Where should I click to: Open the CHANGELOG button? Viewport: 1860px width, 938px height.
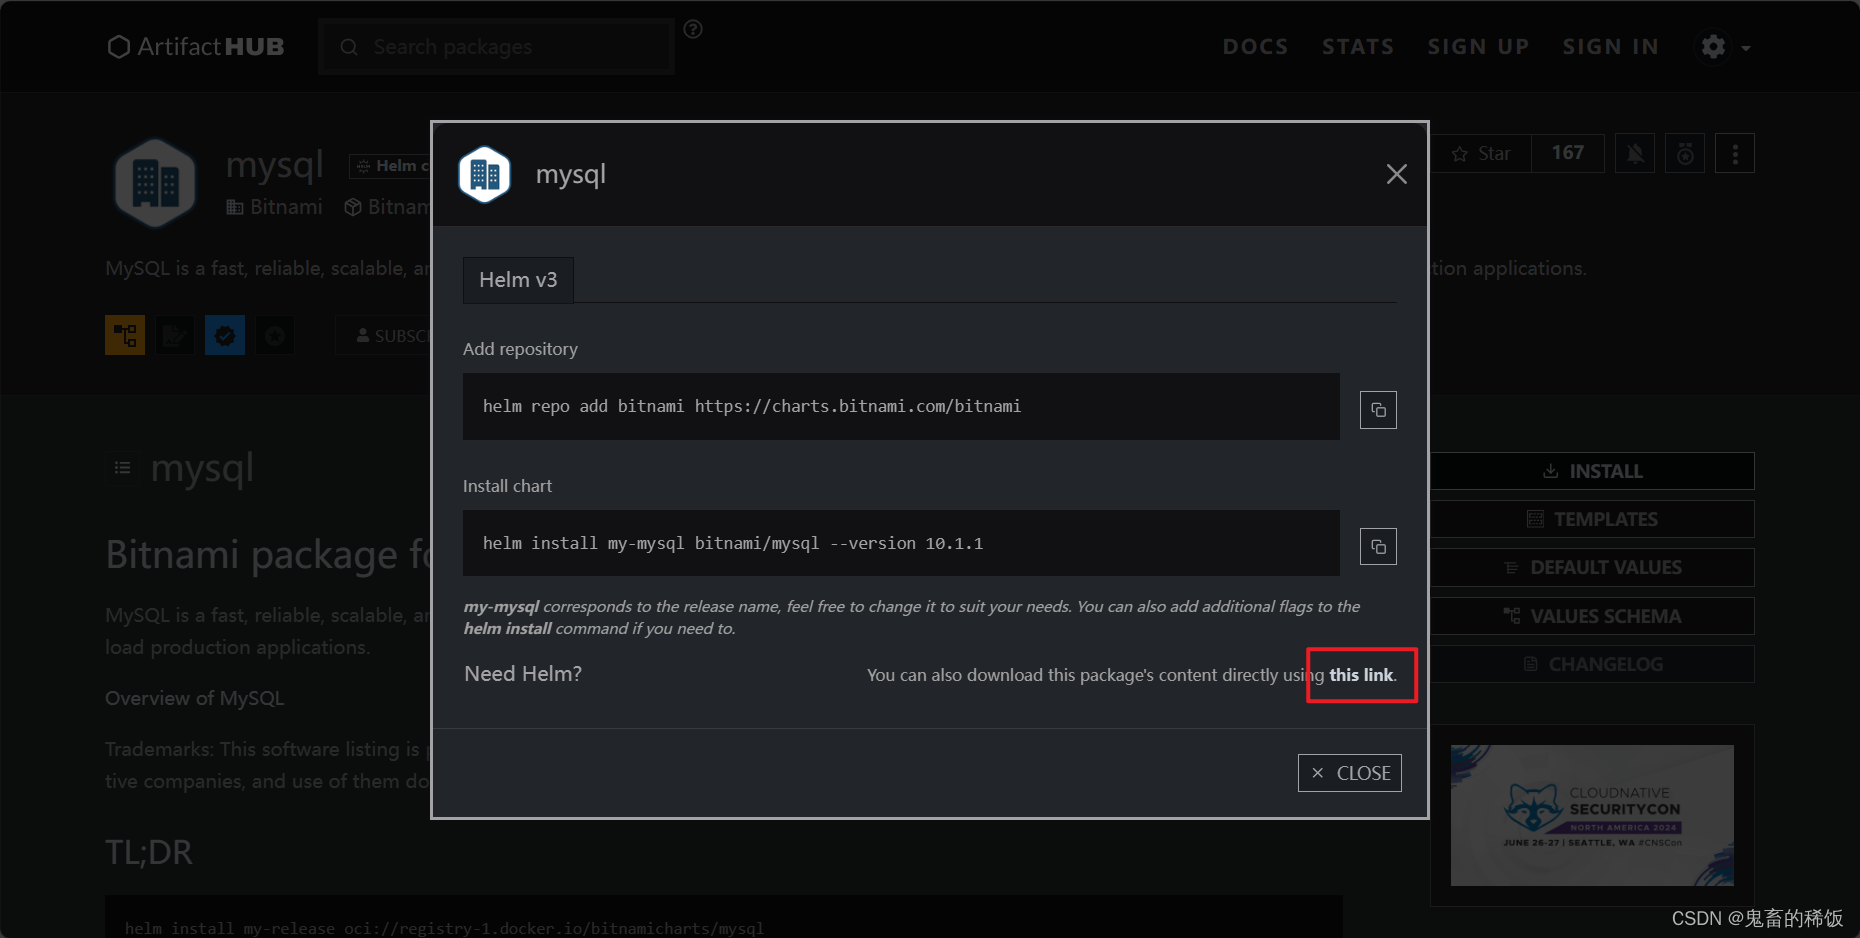pos(1592,664)
